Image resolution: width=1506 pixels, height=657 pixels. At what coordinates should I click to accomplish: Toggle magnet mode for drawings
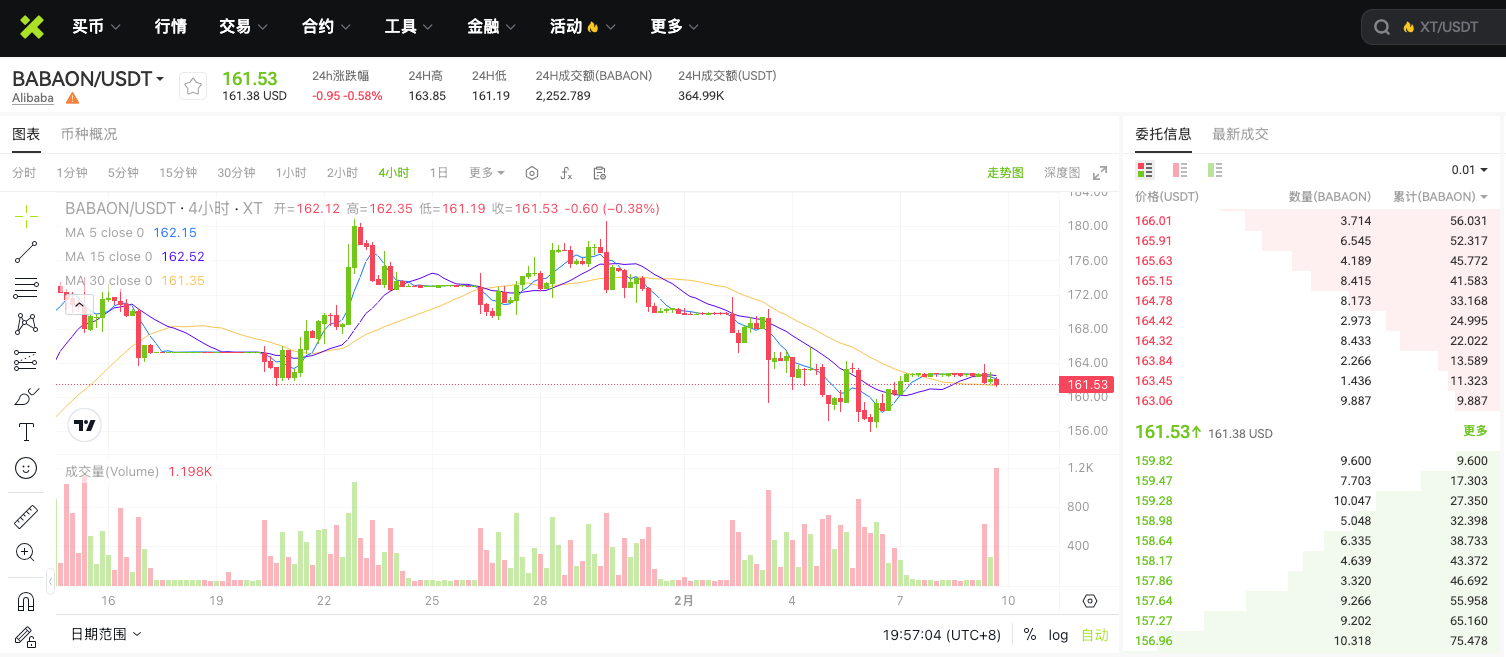tap(26, 602)
